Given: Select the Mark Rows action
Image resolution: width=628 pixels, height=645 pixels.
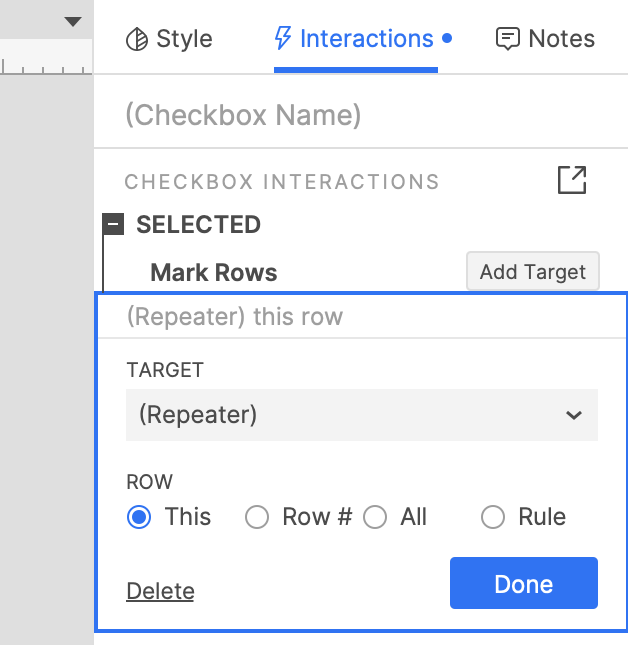Looking at the screenshot, I should (214, 272).
